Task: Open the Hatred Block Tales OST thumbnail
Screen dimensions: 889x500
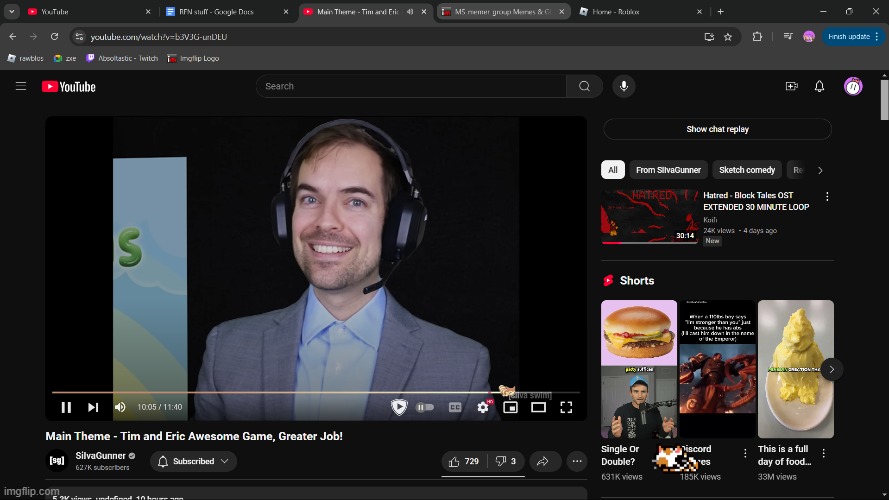Action: 650,216
